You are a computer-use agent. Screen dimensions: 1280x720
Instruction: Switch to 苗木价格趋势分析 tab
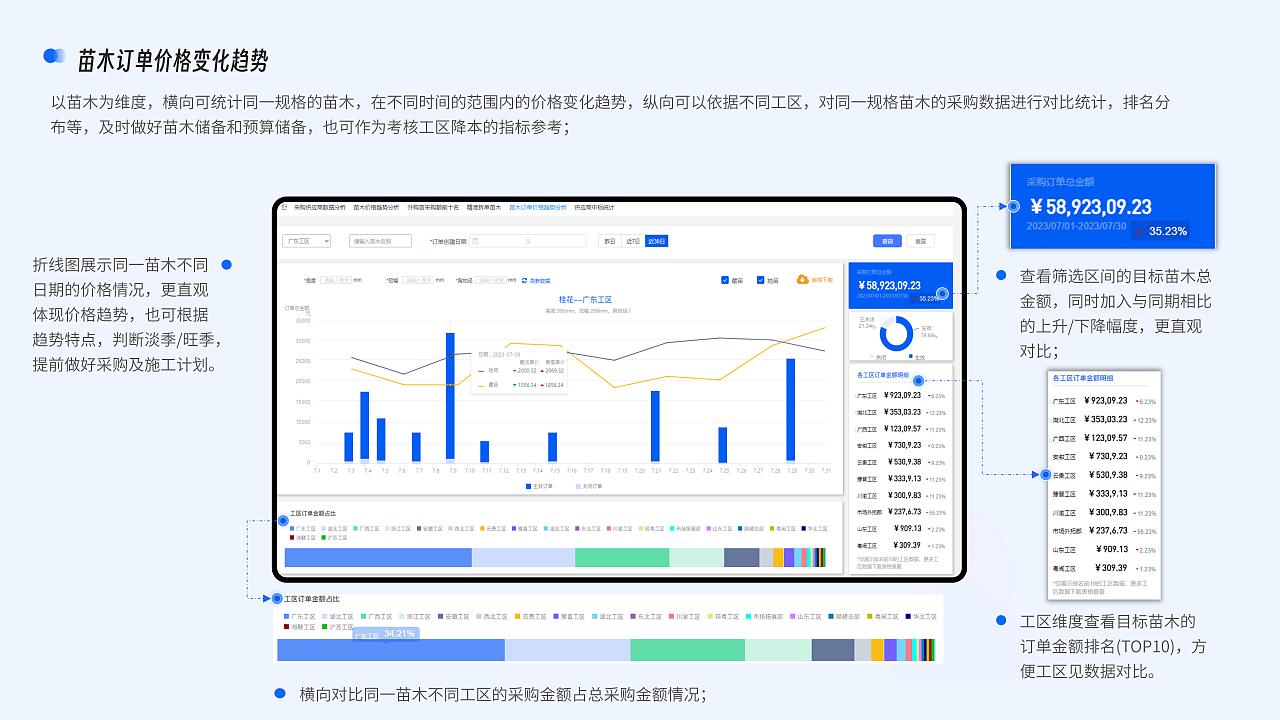pyautogui.click(x=376, y=207)
